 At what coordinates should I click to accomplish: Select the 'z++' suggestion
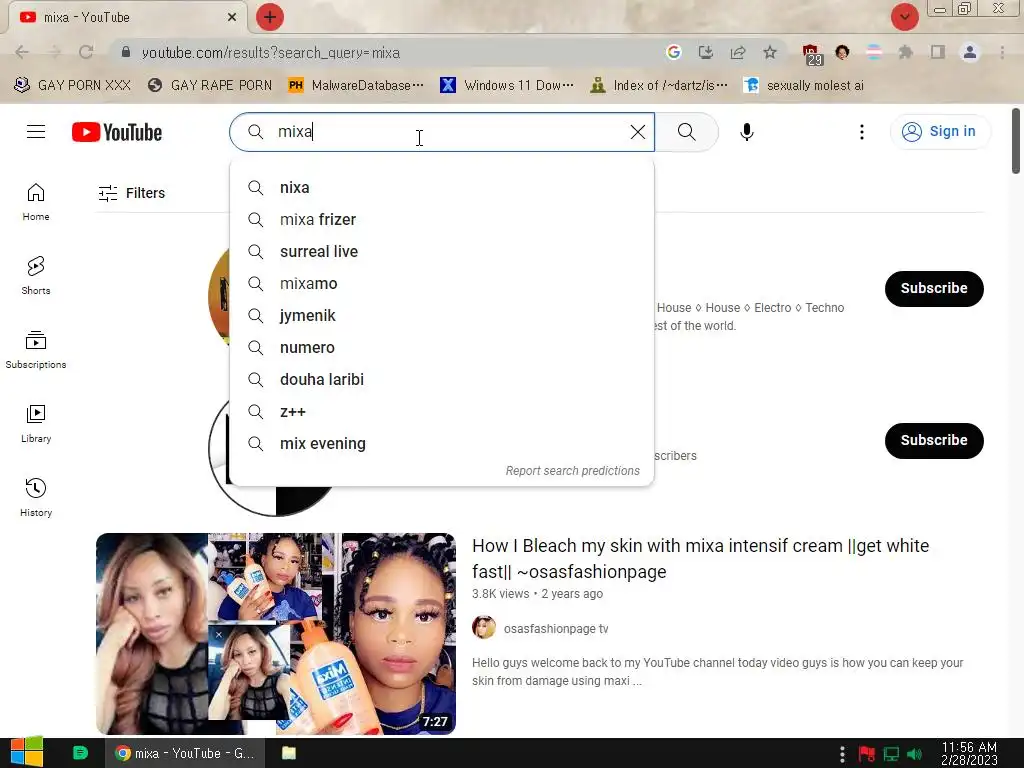[442, 411]
